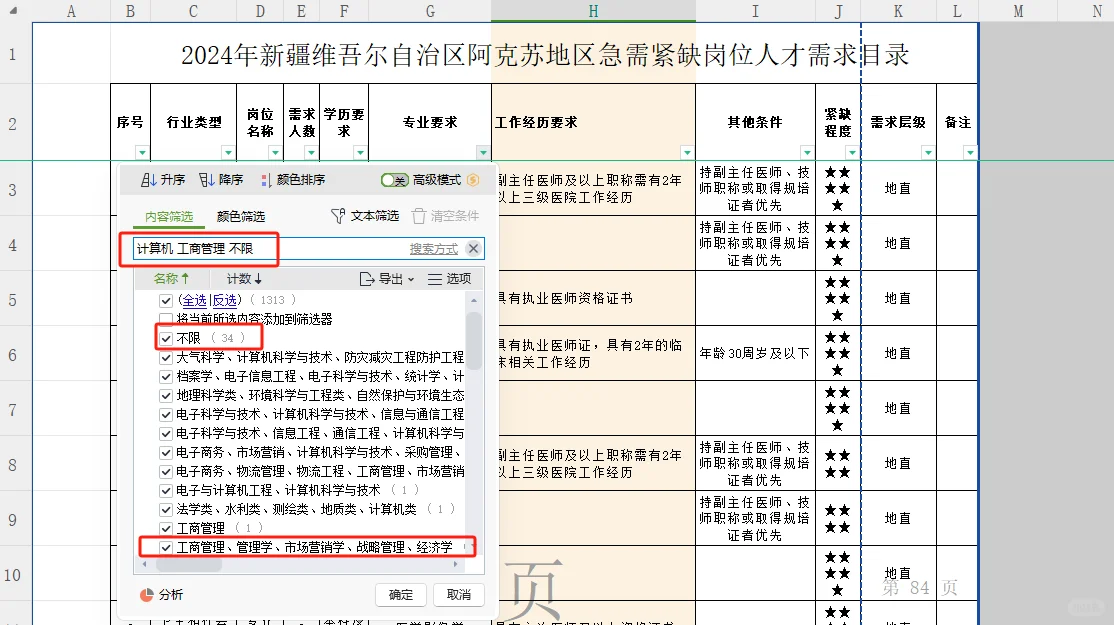Open the 搜索方式 search mode link
This screenshot has width=1114, height=625.
point(433,249)
